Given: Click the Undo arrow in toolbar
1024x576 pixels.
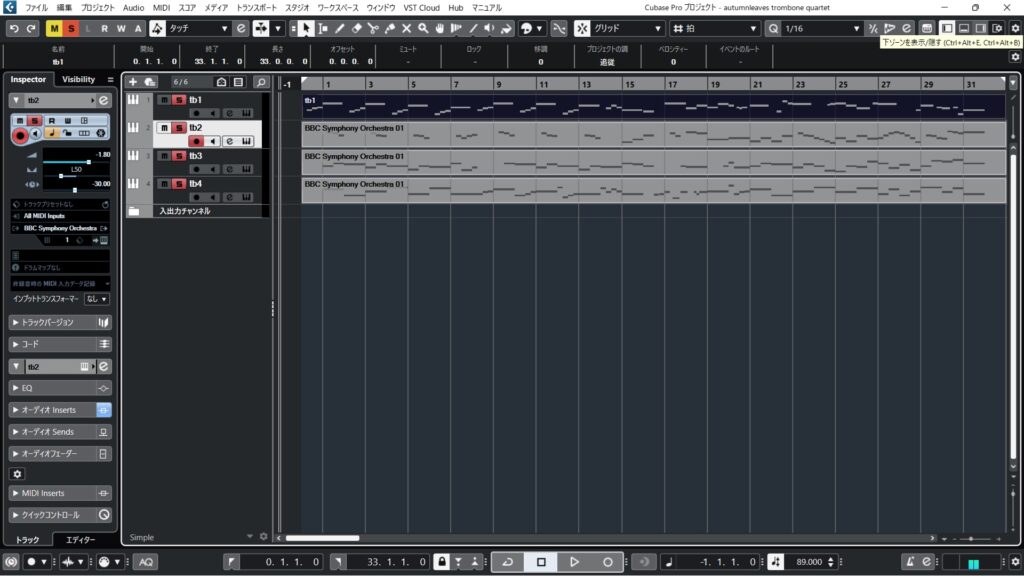Looking at the screenshot, I should (14, 28).
